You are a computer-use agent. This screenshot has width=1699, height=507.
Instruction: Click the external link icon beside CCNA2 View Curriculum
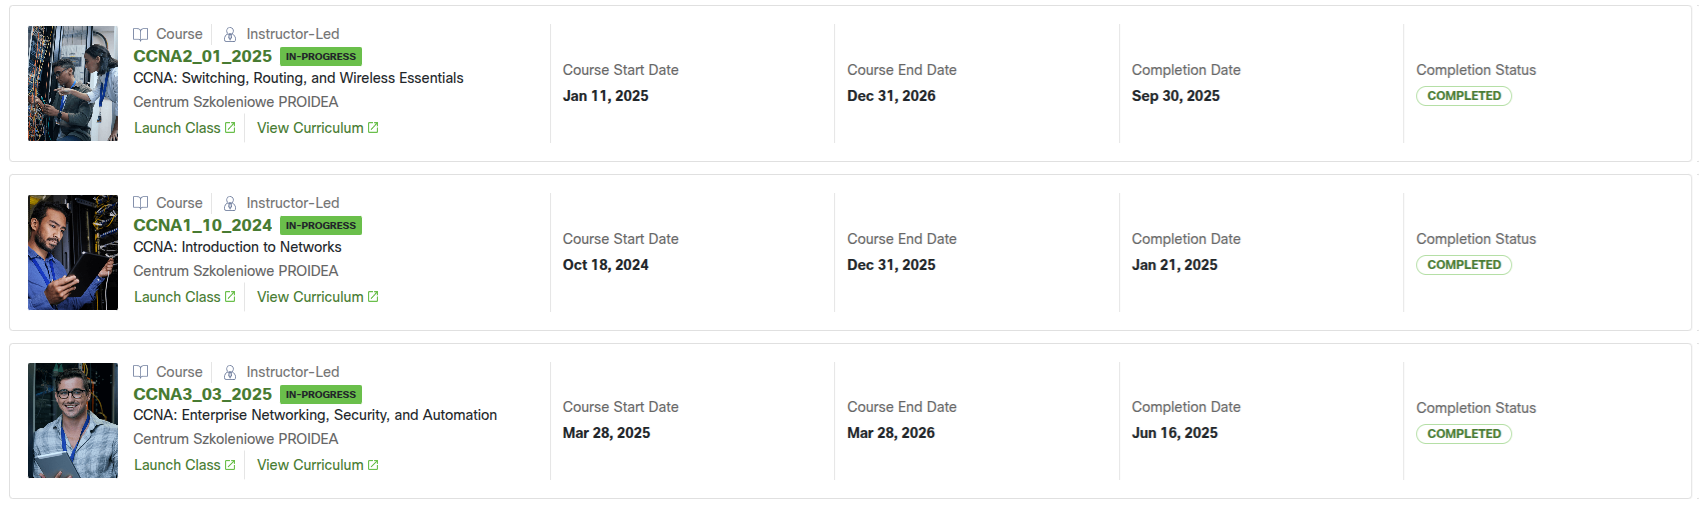pyautogui.click(x=373, y=128)
